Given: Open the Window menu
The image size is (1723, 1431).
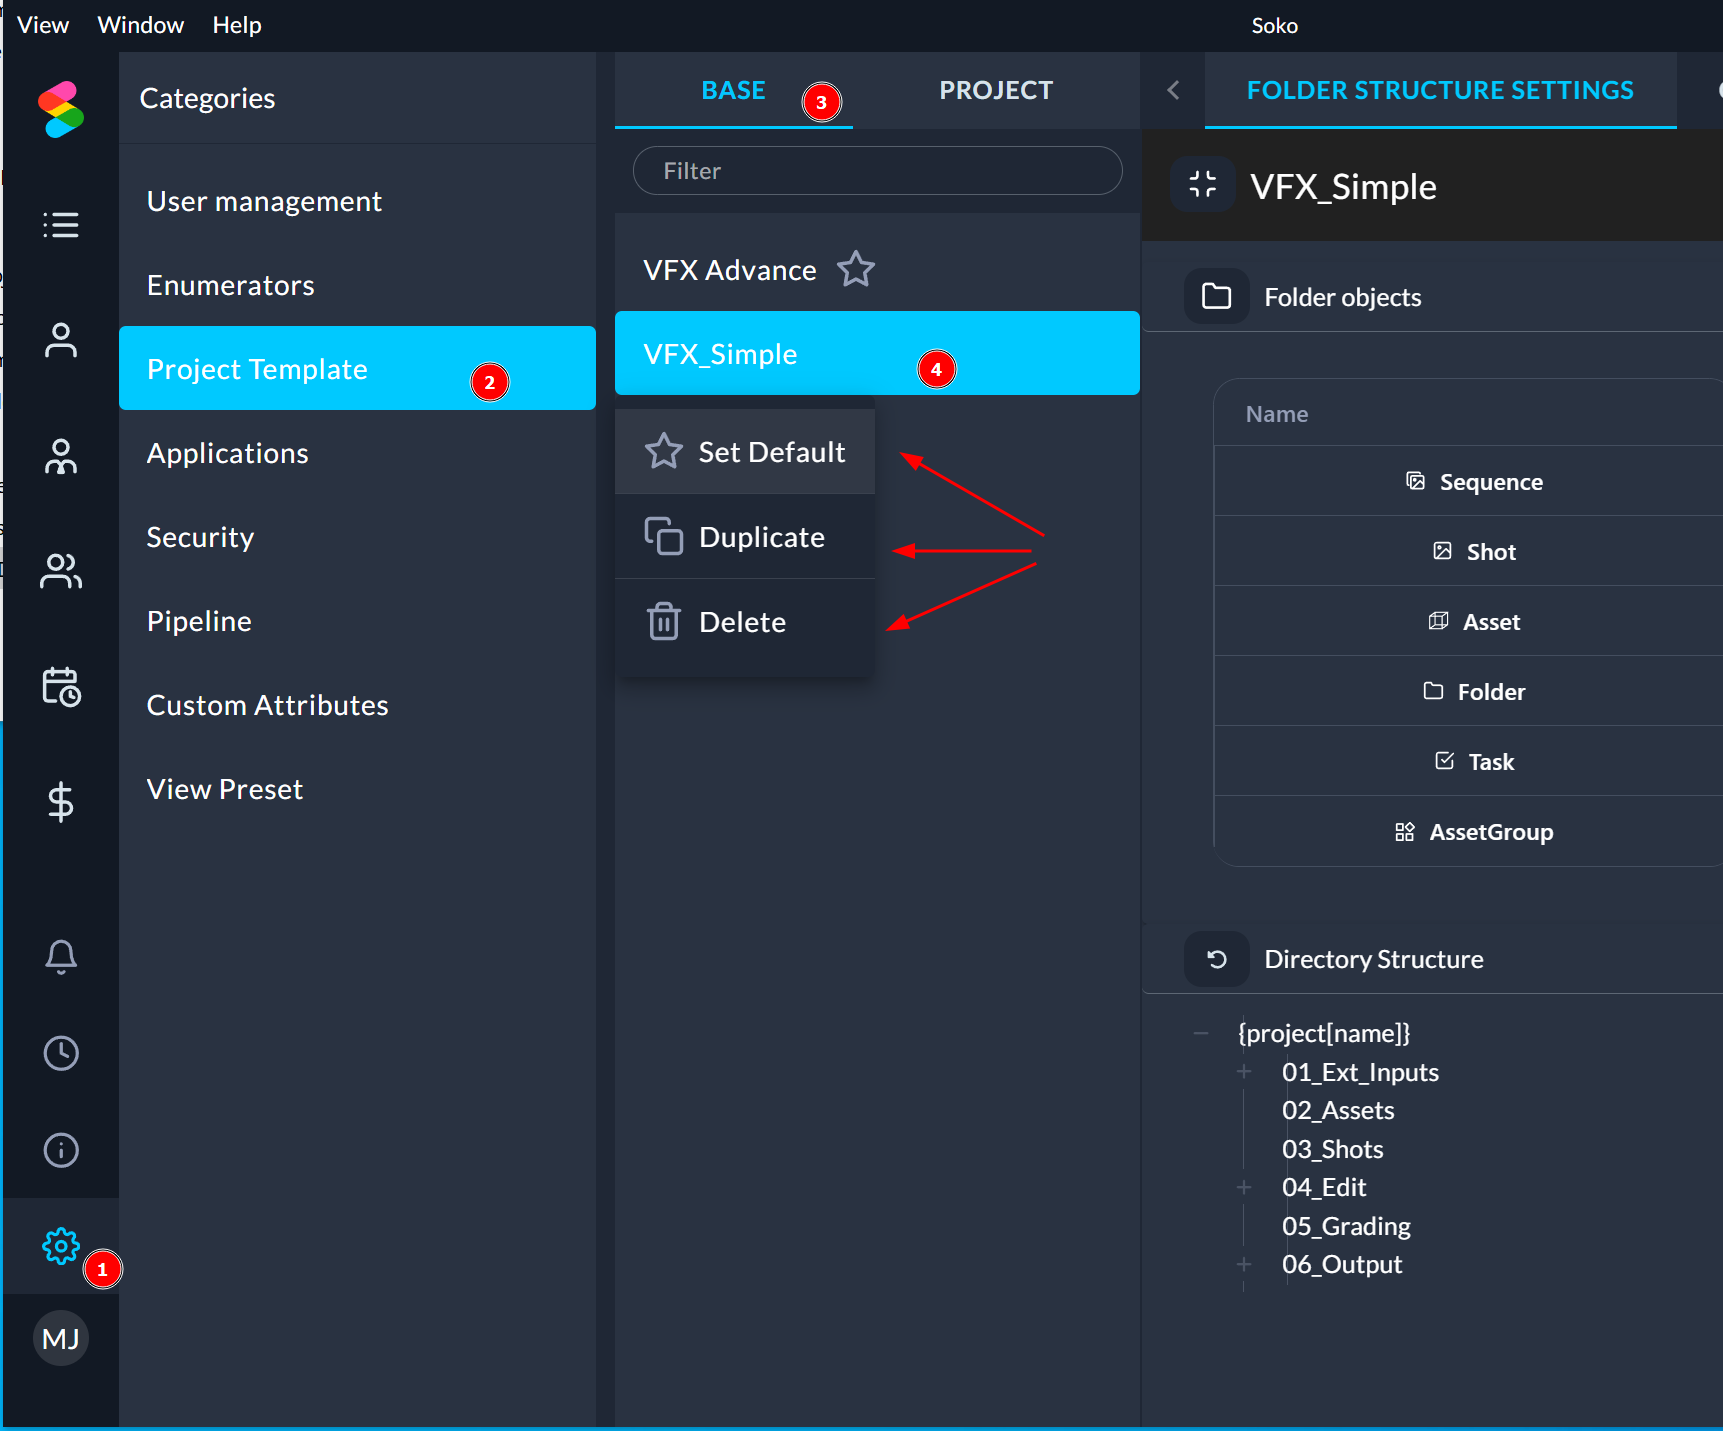Looking at the screenshot, I should (141, 25).
